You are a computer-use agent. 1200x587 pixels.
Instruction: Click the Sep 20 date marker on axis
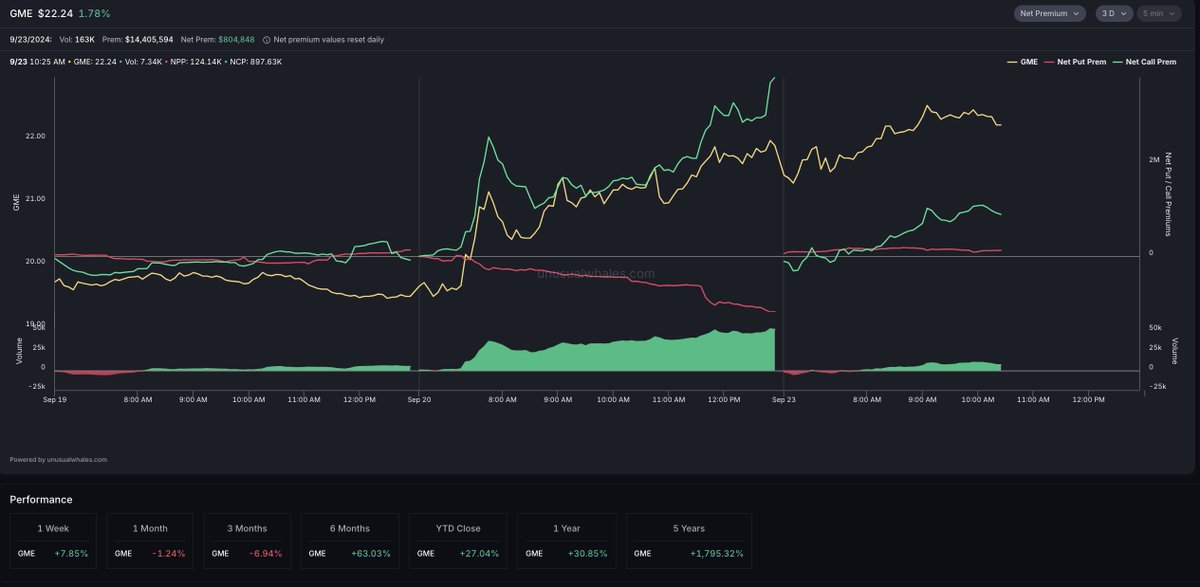(419, 400)
